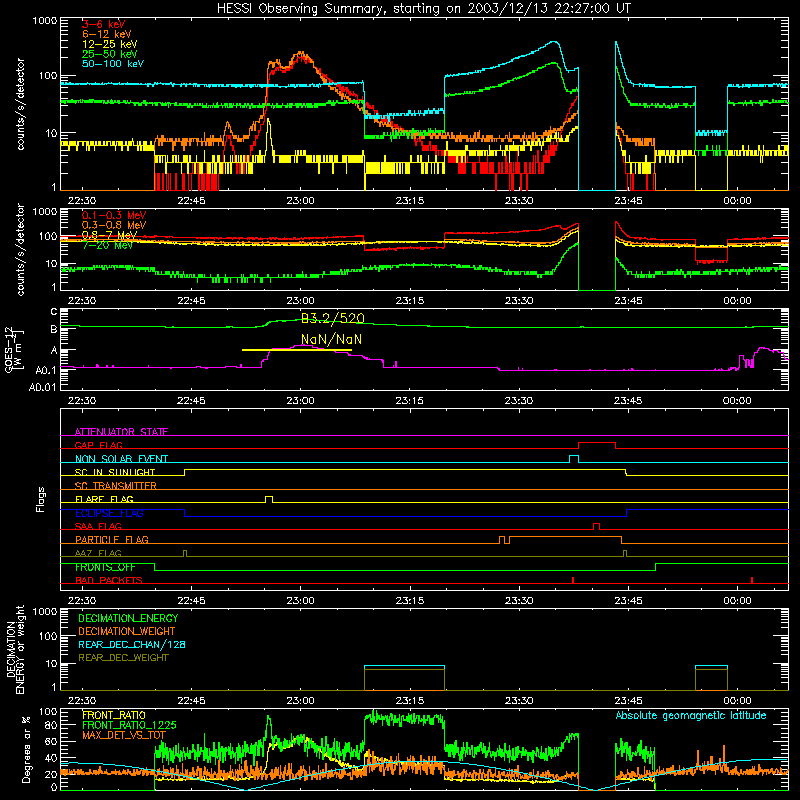Click the MAX_DET_VS_TOT legend label
Screen dimensions: 800x800
(x=124, y=735)
